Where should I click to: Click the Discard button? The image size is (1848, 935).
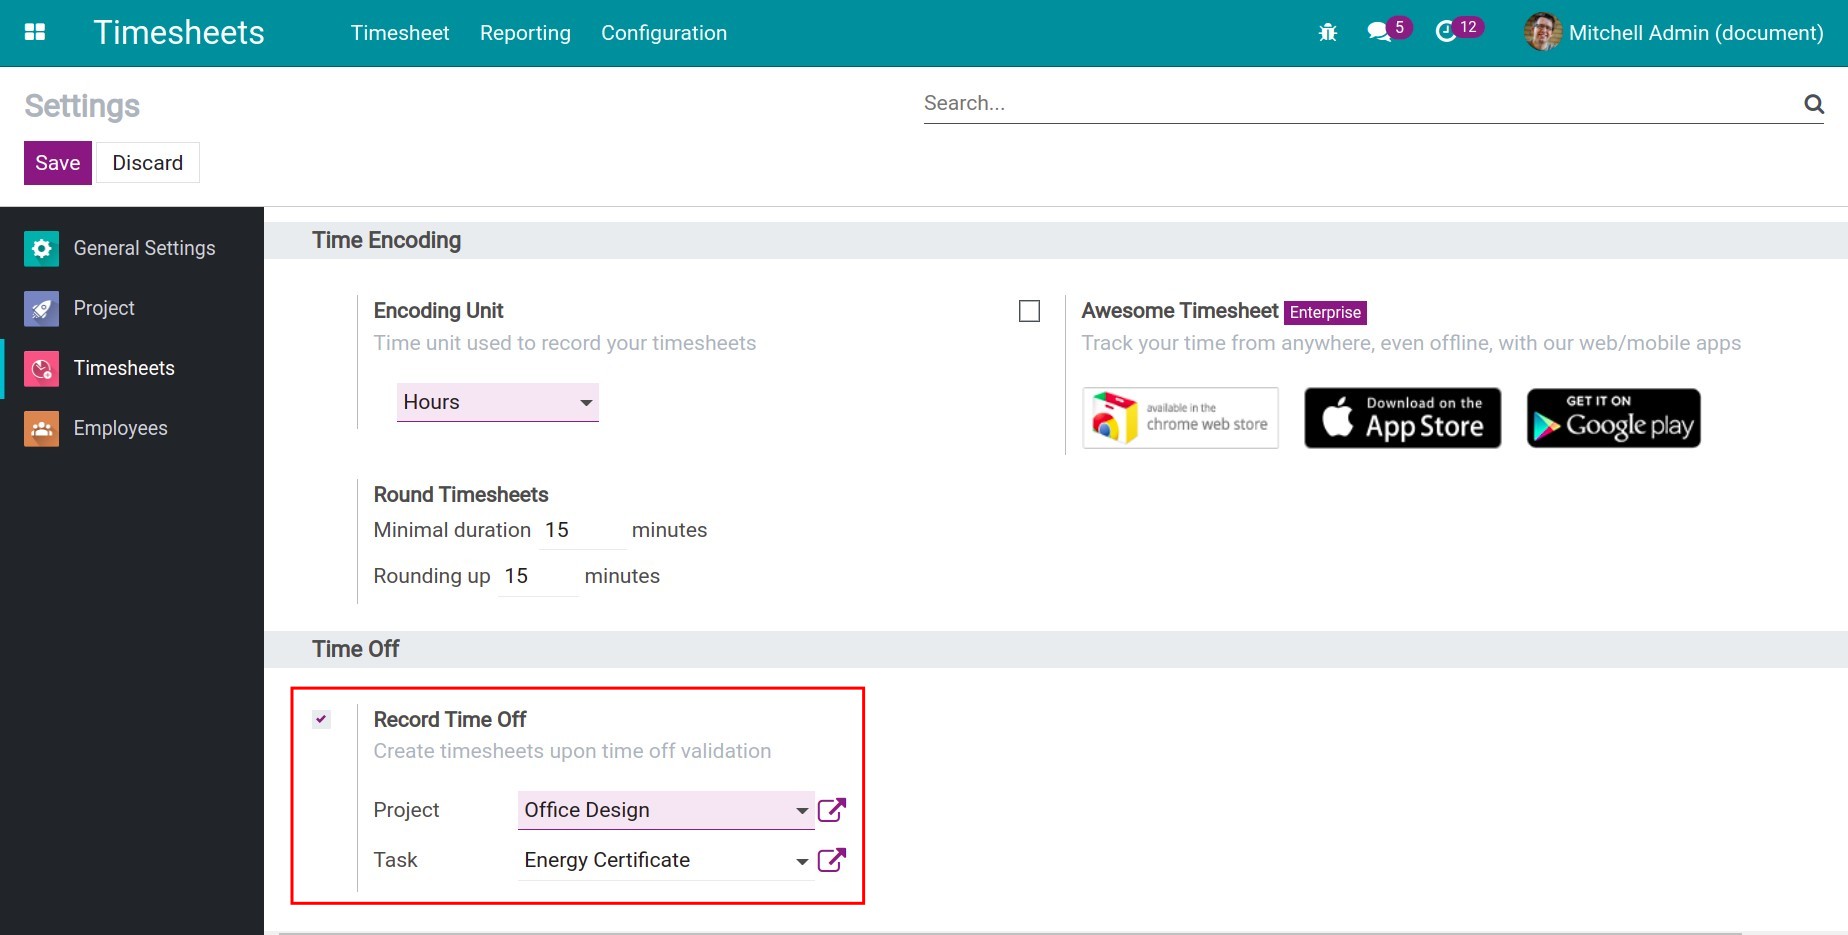coord(147,163)
